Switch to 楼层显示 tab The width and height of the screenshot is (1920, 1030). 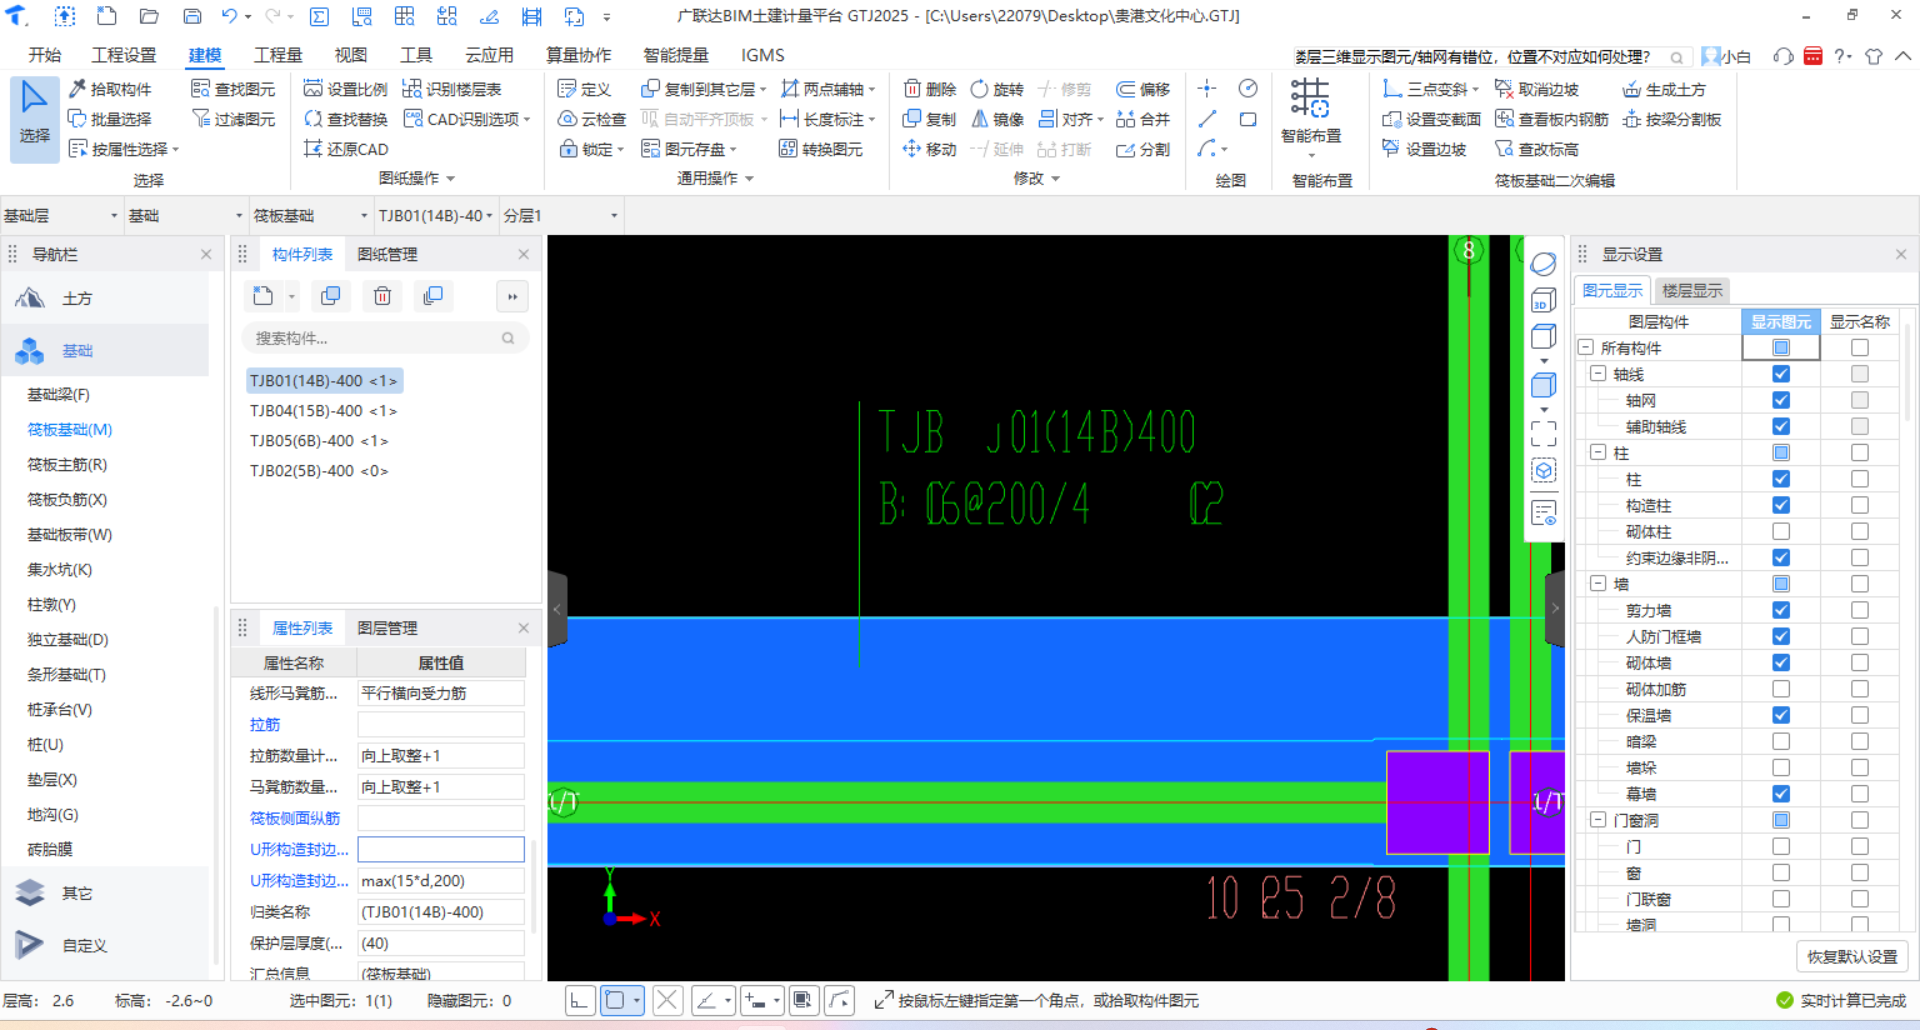1692,291
